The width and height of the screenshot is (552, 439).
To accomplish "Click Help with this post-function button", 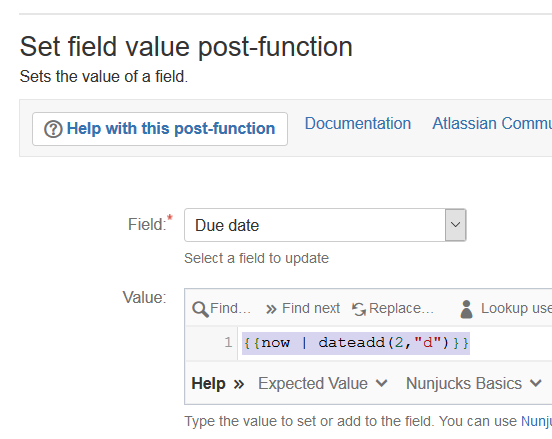I will [x=160, y=129].
